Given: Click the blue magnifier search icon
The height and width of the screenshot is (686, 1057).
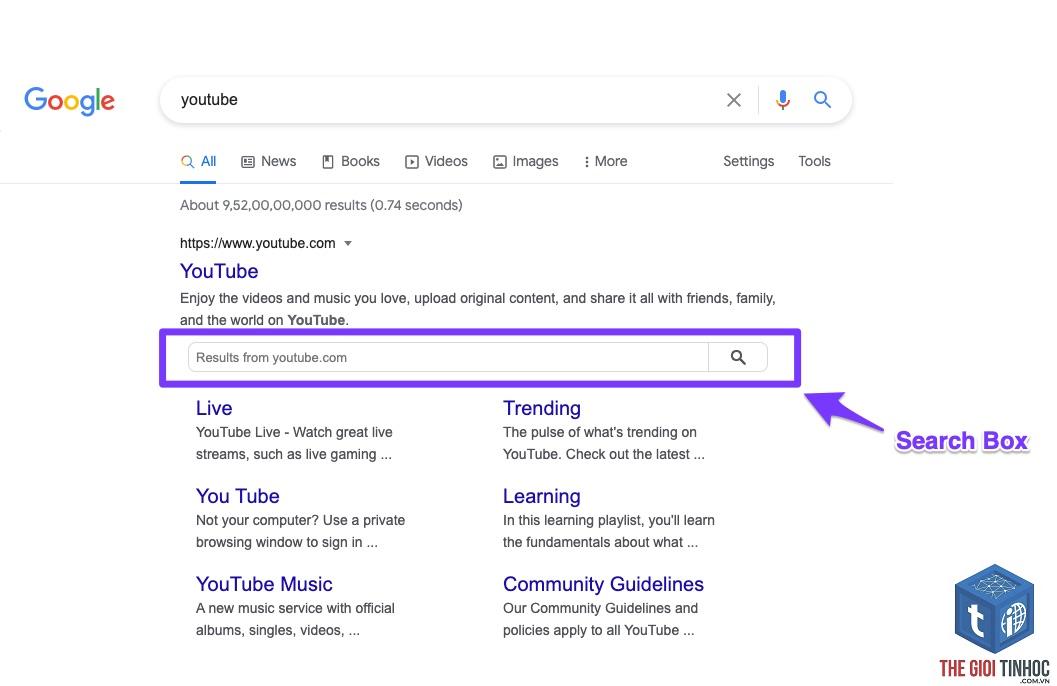Looking at the screenshot, I should (x=822, y=100).
